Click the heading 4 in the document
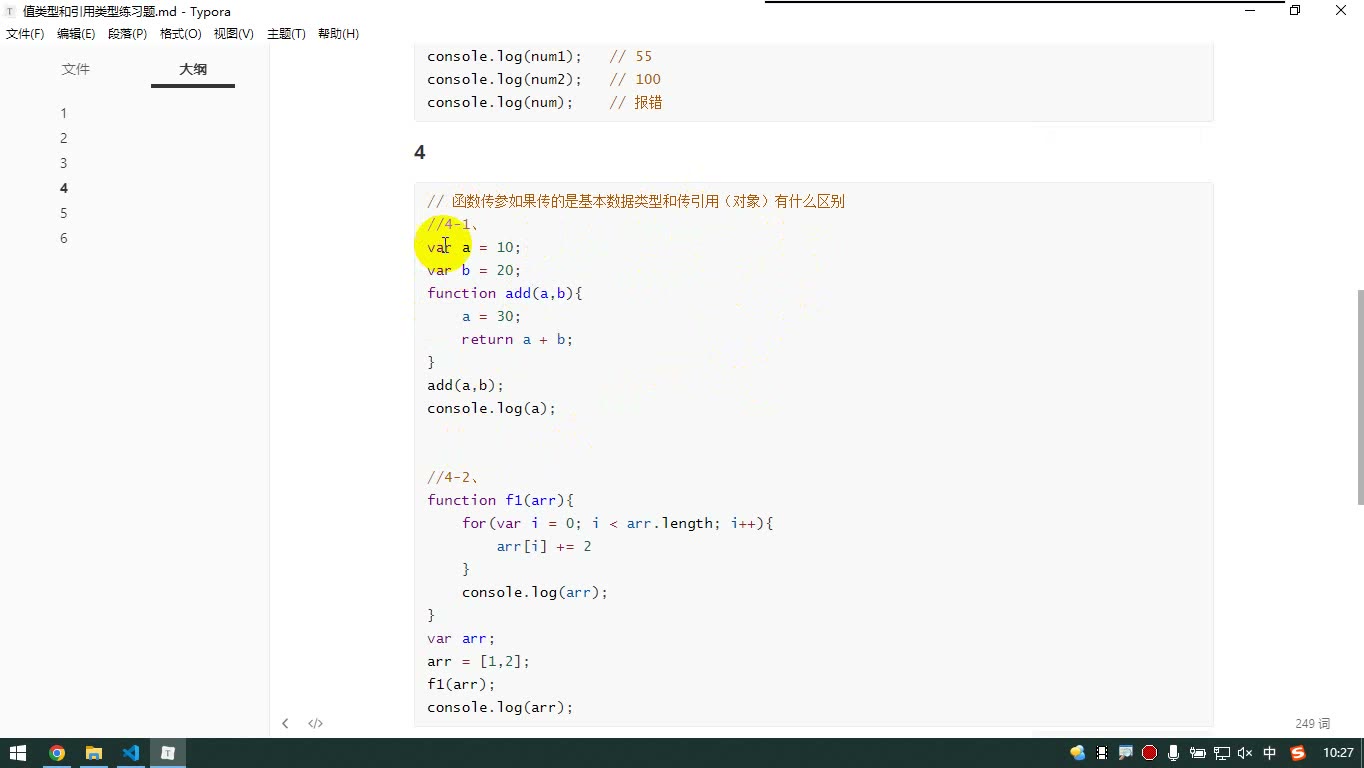1364x768 pixels. tap(420, 152)
